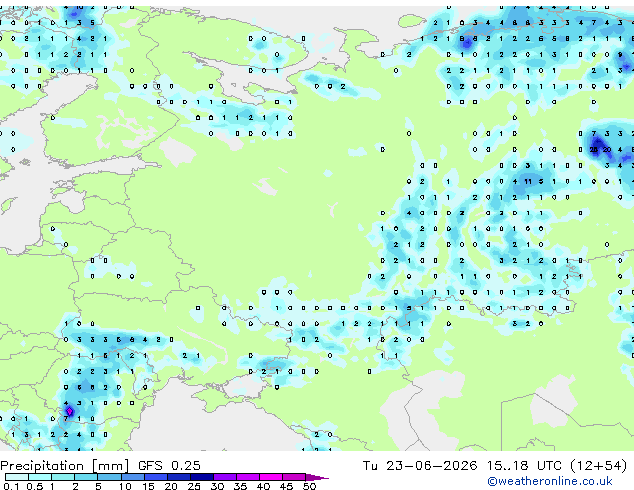Click the purple arrow tip above 50

click(317, 477)
